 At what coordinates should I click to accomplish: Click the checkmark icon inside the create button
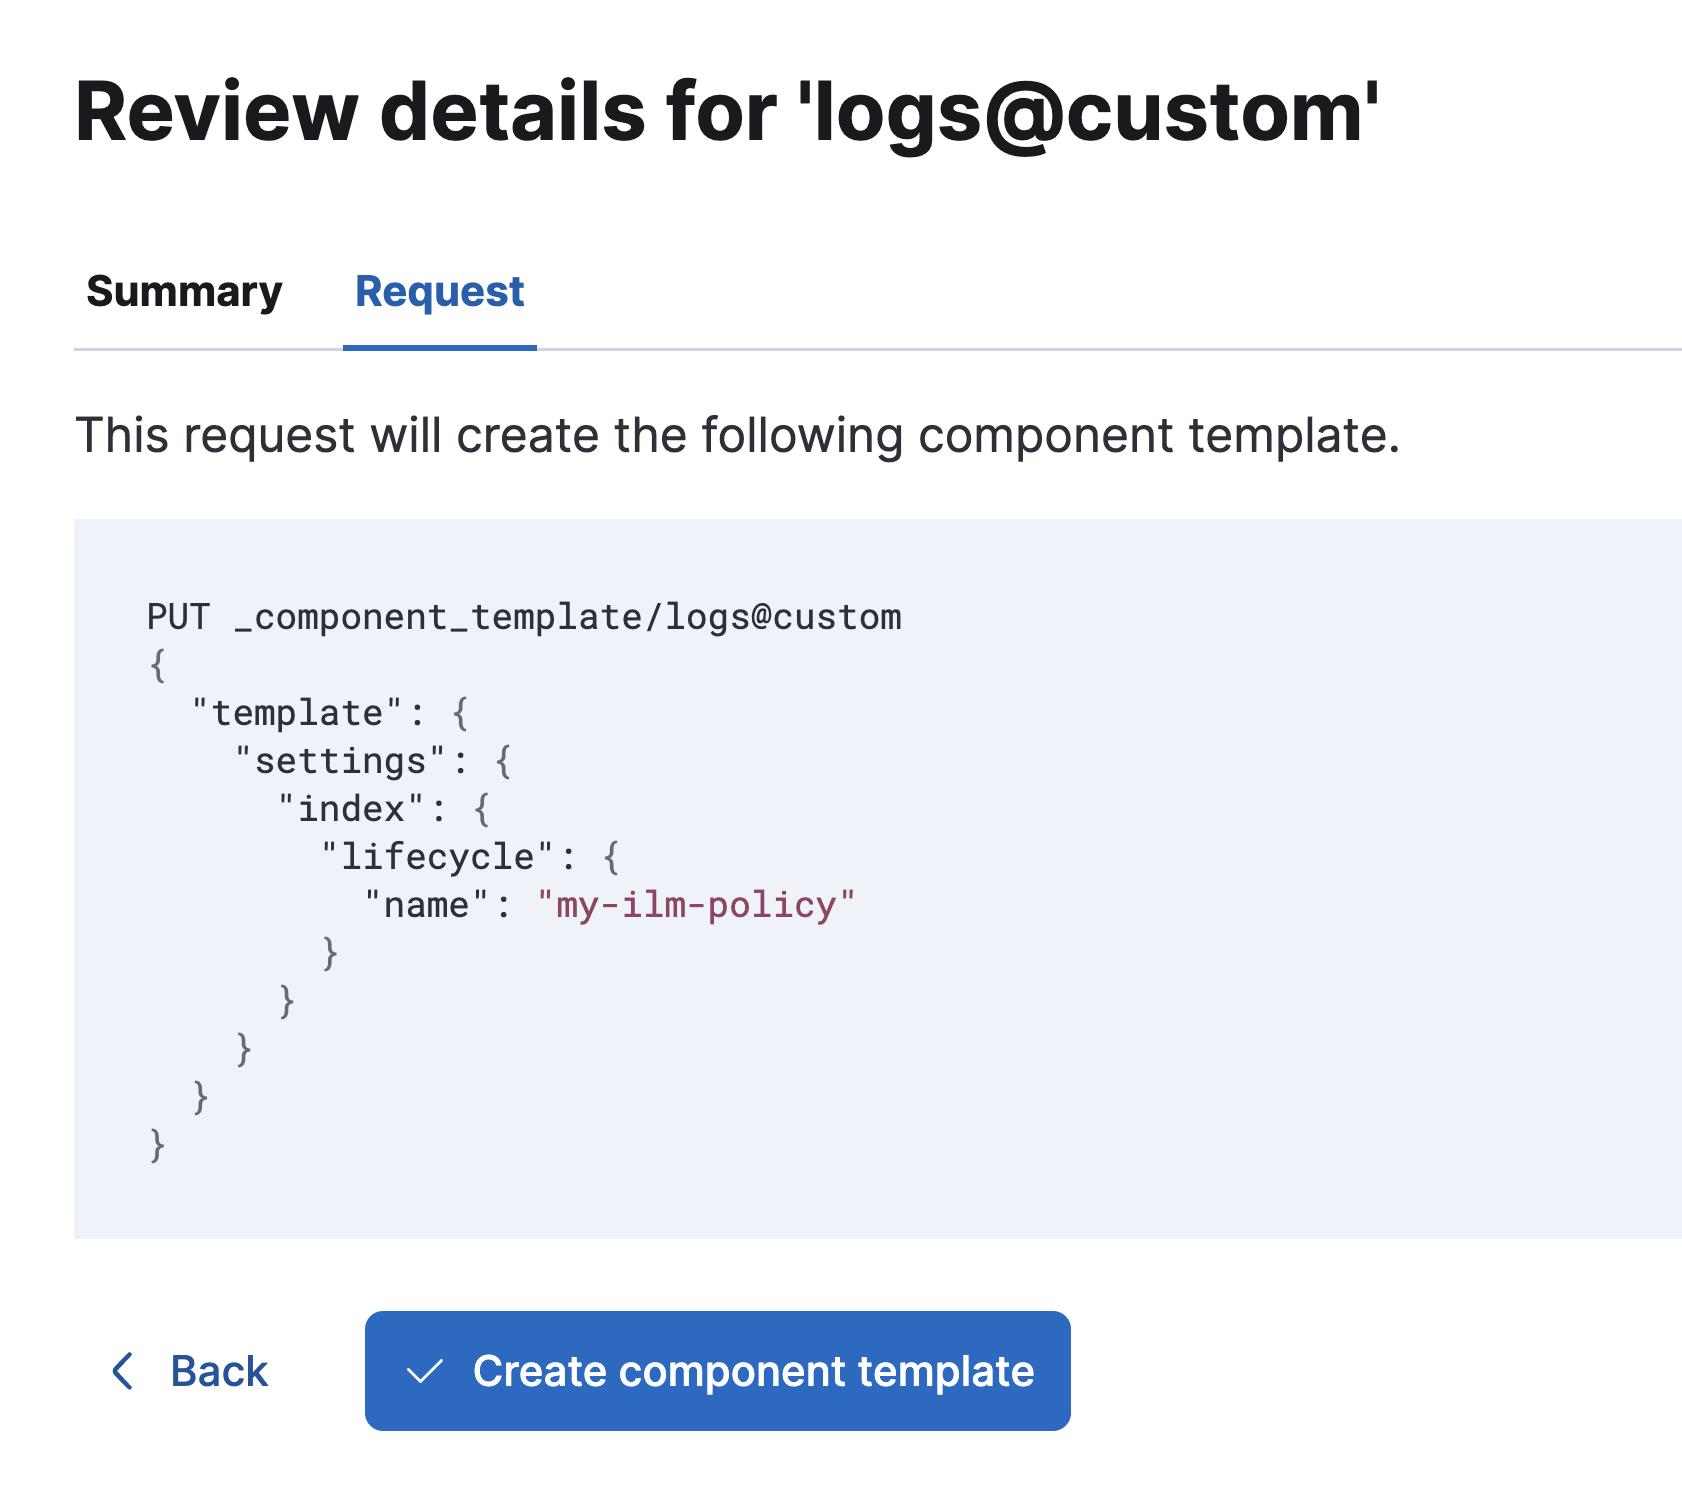click(x=425, y=1371)
